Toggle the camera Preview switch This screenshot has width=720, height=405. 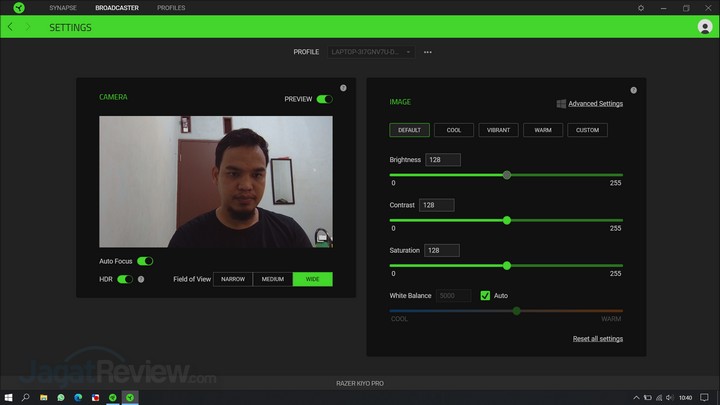(324, 99)
